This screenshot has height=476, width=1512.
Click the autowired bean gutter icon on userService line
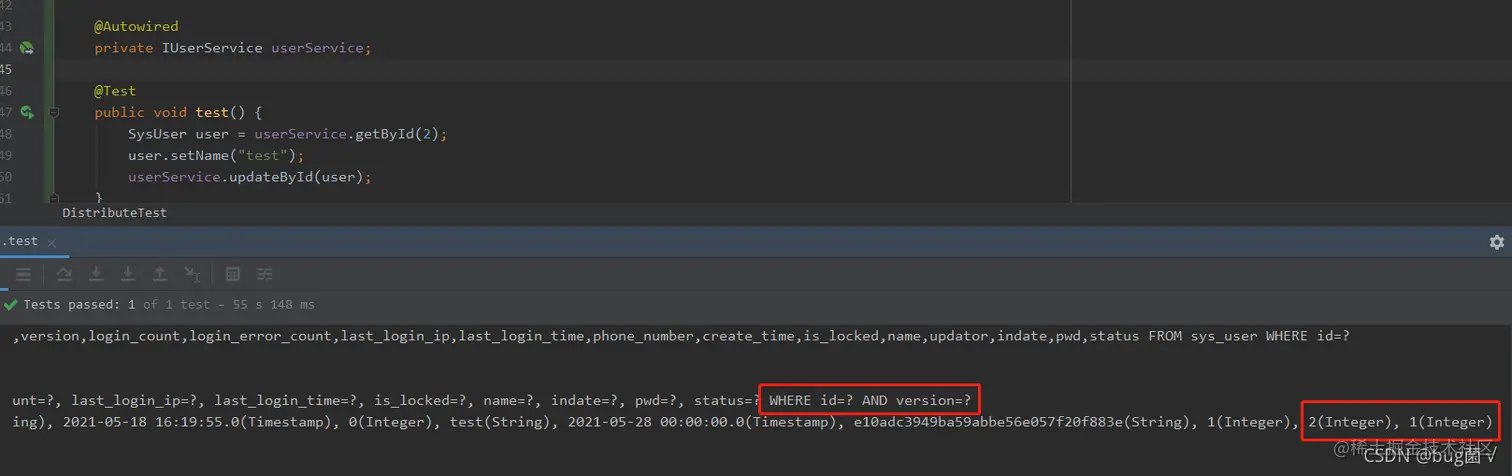pos(27,48)
